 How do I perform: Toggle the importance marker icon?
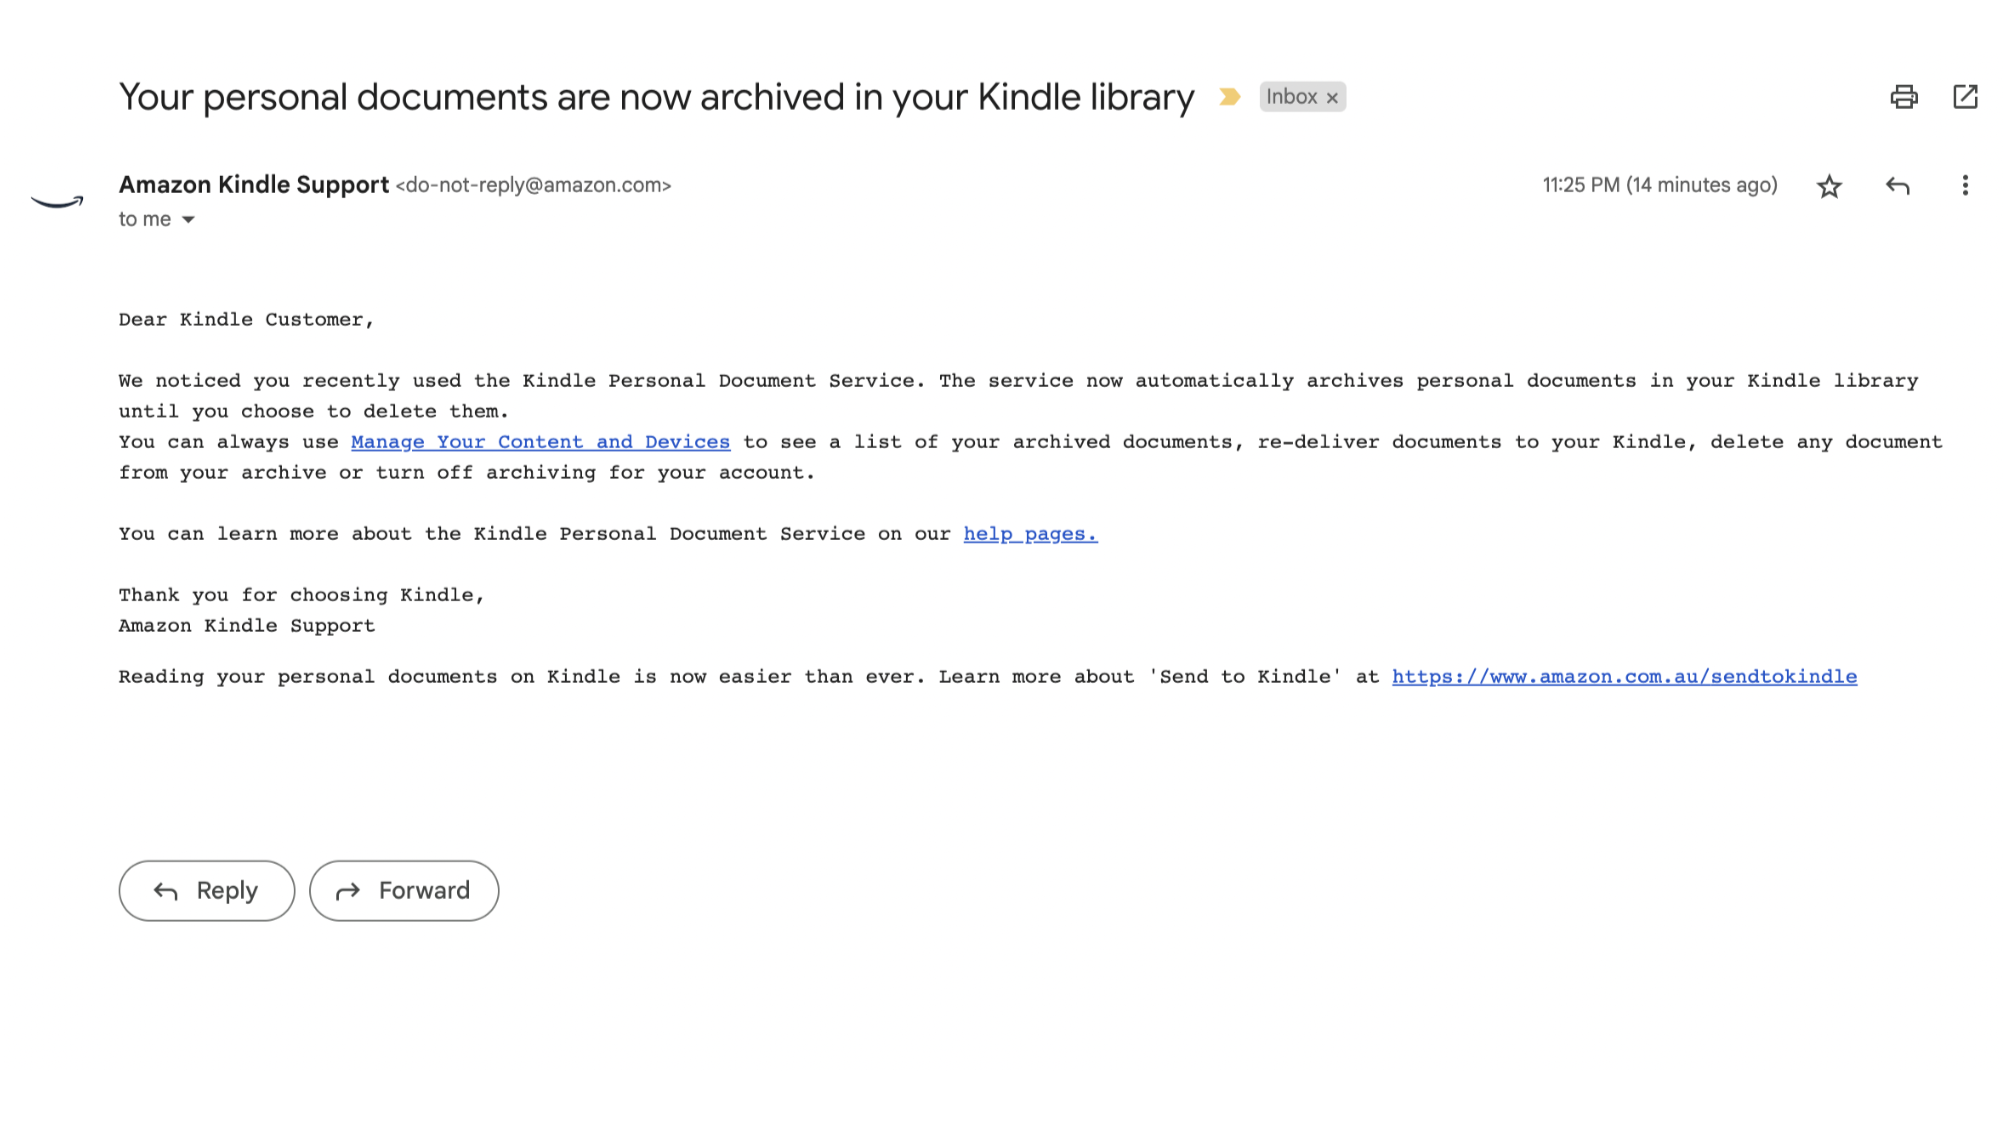coord(1231,97)
